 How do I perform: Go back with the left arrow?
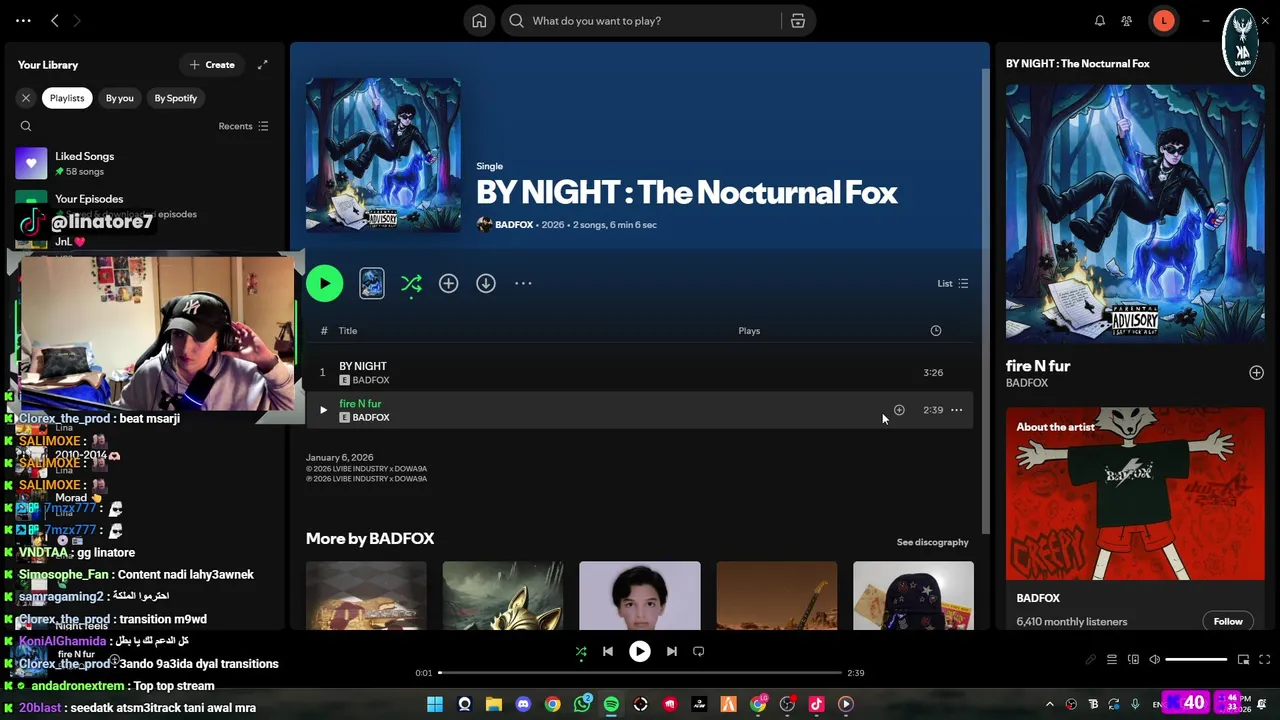click(55, 20)
